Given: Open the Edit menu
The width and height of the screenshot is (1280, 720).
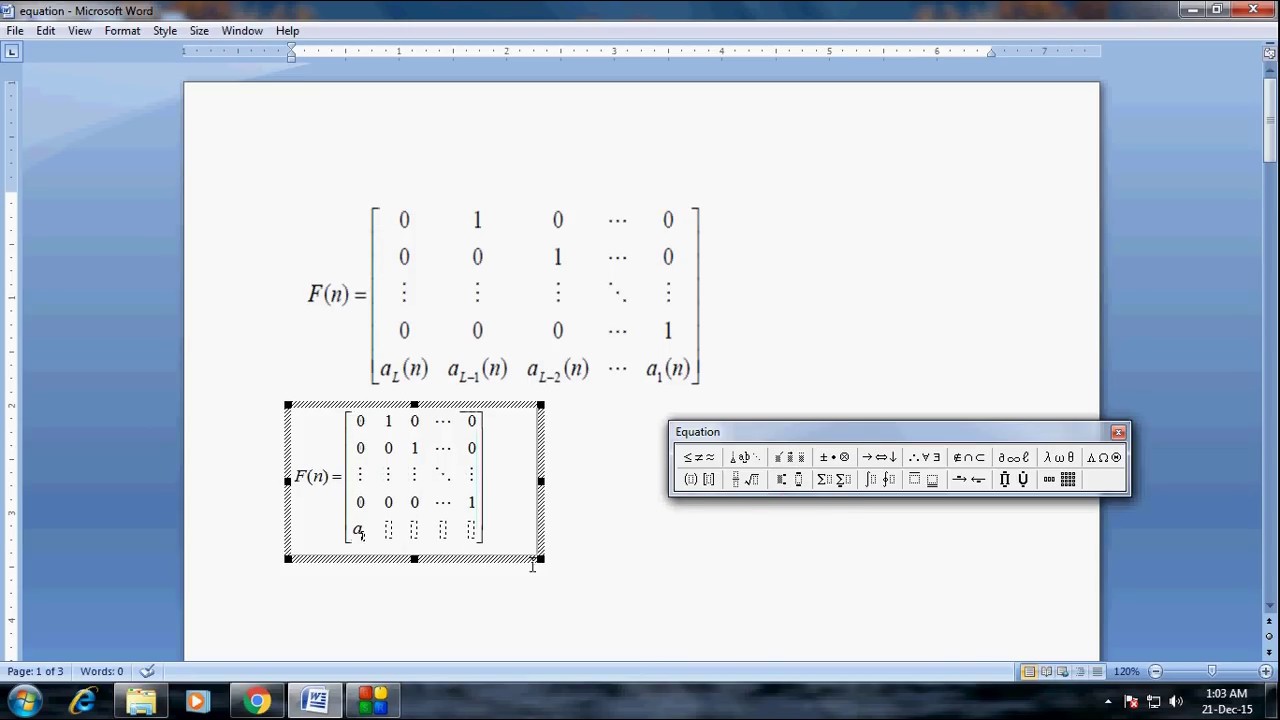Looking at the screenshot, I should [x=46, y=31].
